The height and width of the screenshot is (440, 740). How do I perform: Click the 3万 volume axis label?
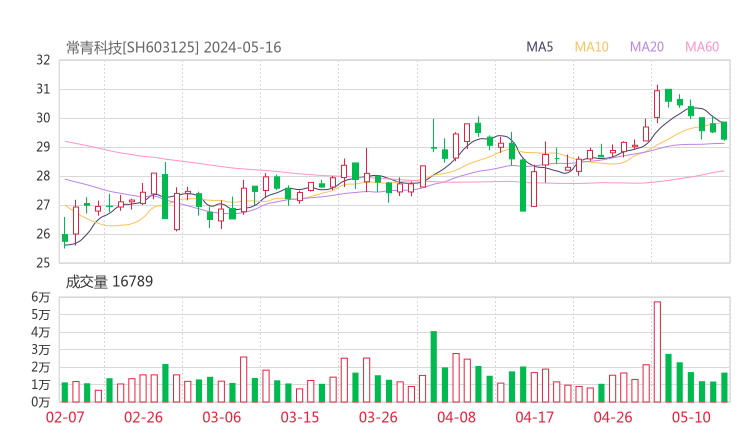pyautogui.click(x=41, y=350)
